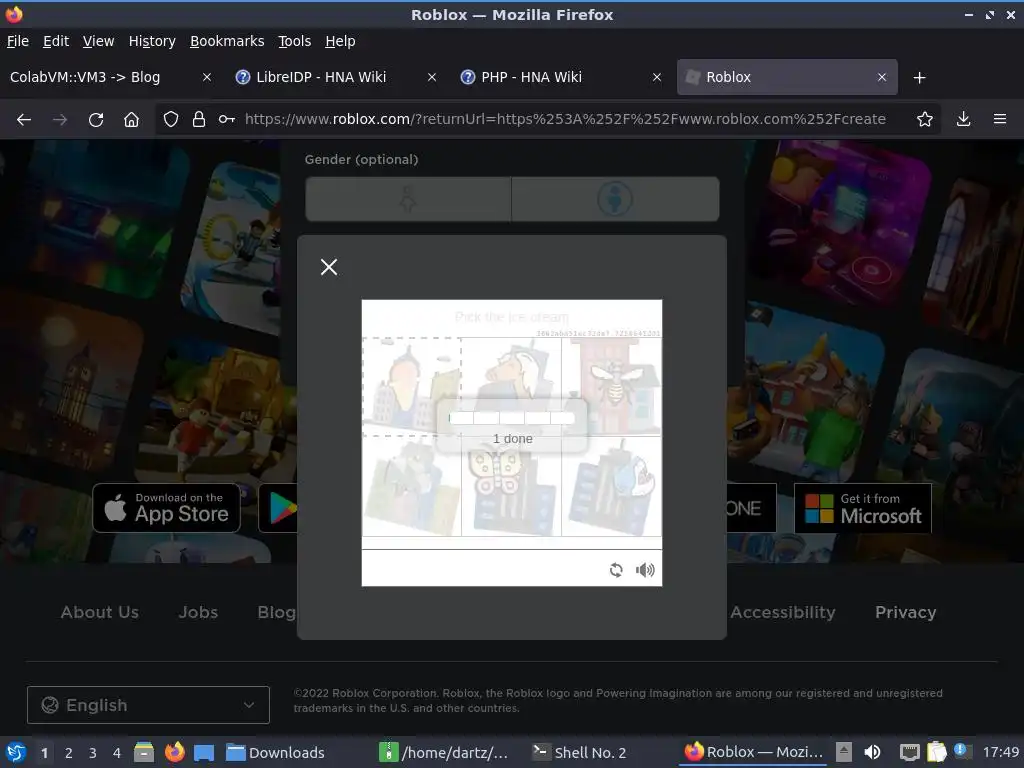Open the Blog footer link
Viewport: 1024px width, 768px height.
click(276, 612)
